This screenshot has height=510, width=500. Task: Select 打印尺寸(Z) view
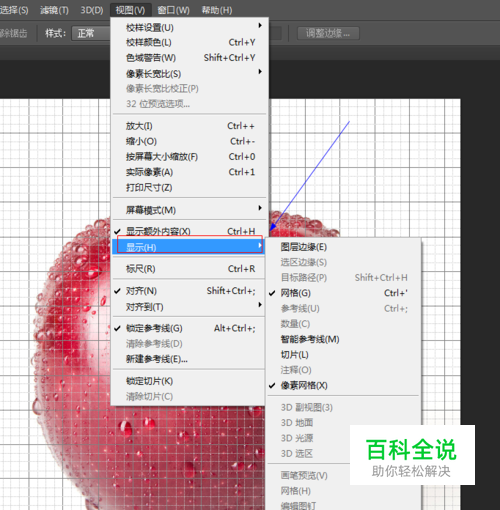click(189, 187)
